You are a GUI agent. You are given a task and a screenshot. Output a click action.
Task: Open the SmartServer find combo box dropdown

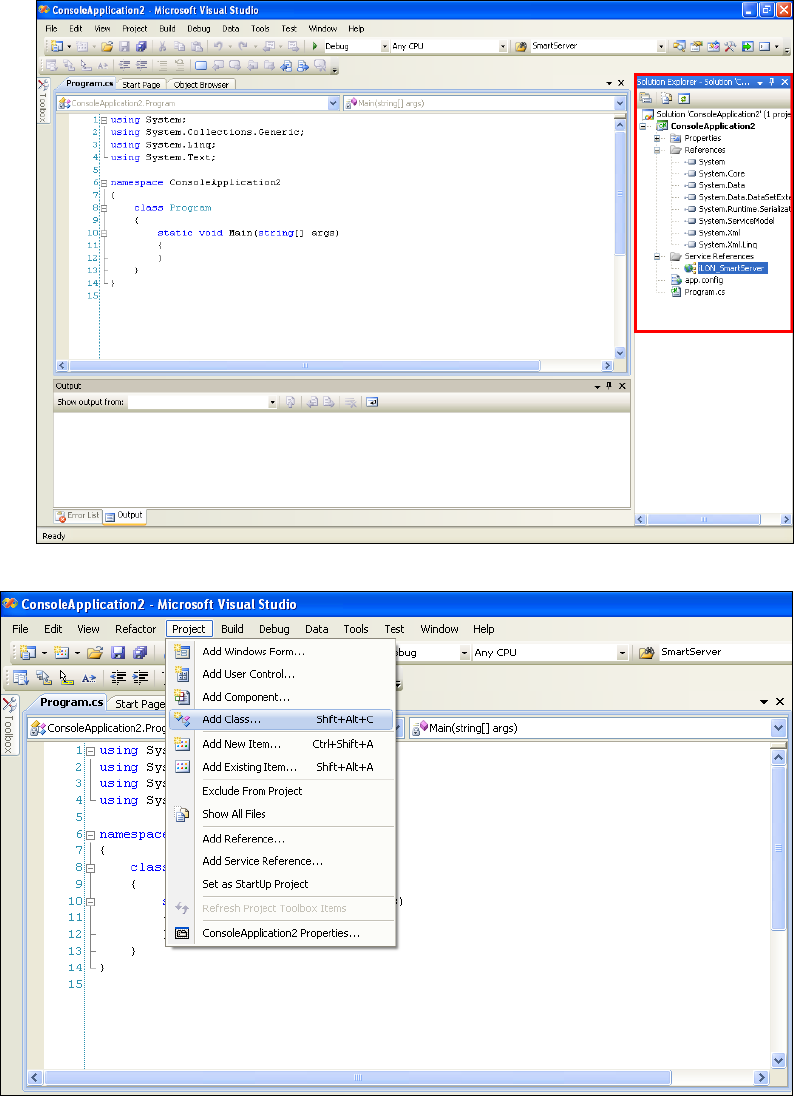[x=661, y=46]
